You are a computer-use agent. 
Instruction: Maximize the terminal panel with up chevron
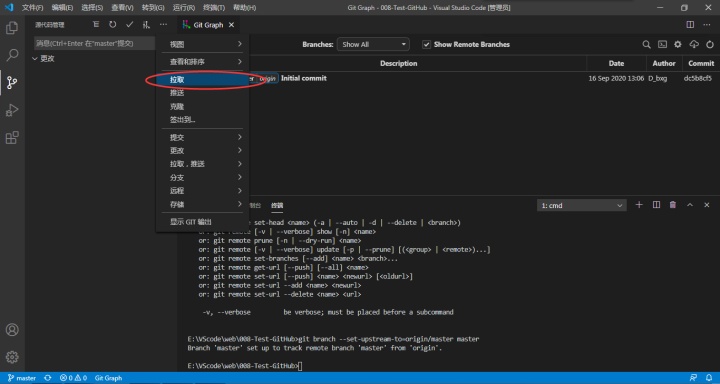click(x=690, y=205)
